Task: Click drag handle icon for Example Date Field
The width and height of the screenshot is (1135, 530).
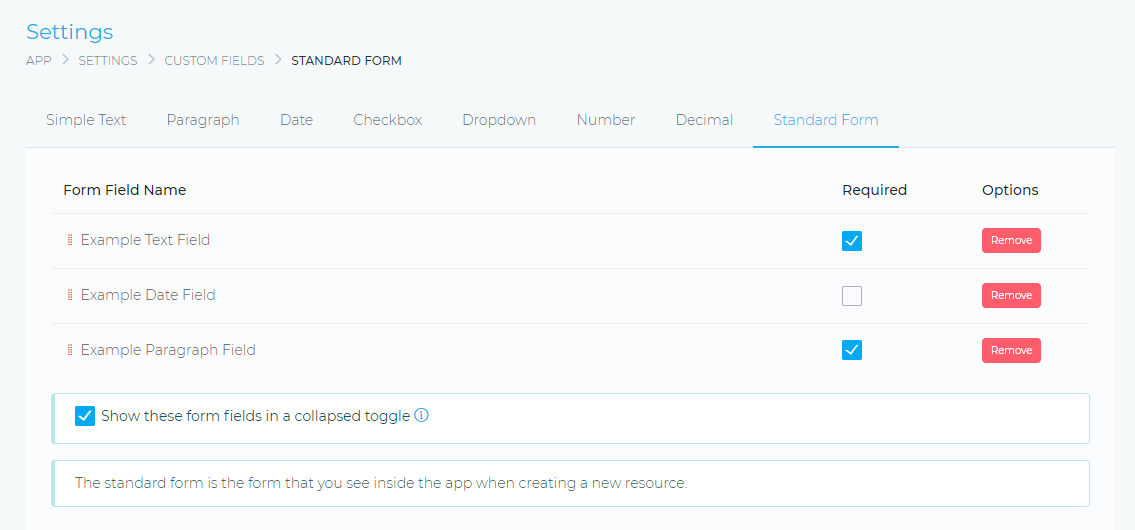Action: tap(70, 296)
